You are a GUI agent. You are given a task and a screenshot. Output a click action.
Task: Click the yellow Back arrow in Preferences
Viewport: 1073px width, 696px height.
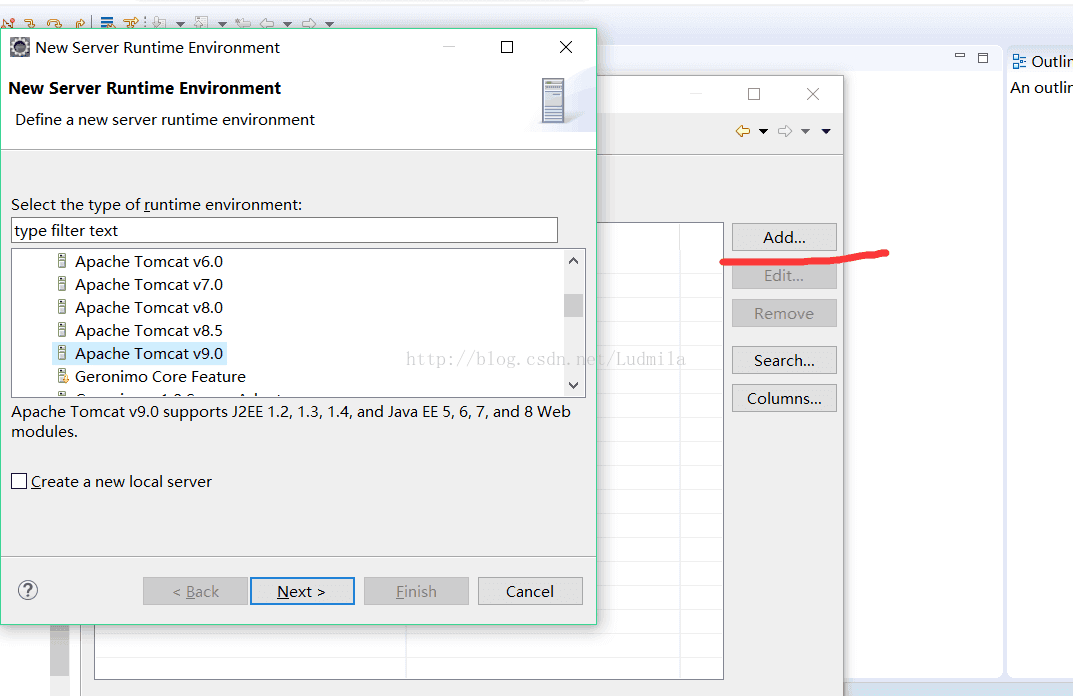click(743, 131)
